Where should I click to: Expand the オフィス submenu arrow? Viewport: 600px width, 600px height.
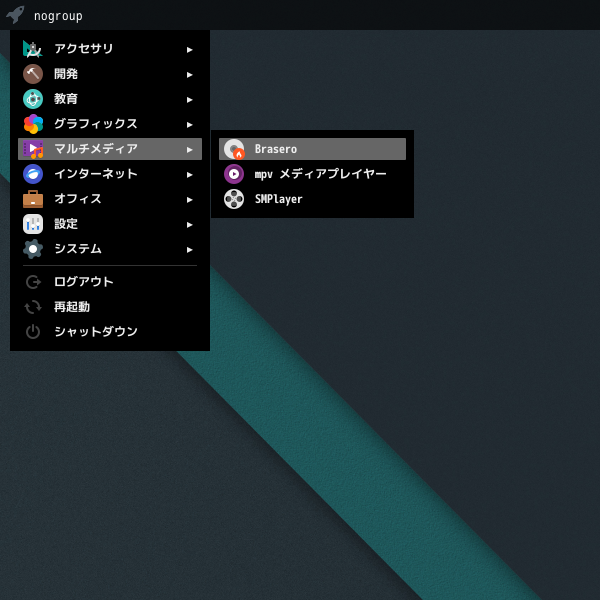pyautogui.click(x=189, y=200)
